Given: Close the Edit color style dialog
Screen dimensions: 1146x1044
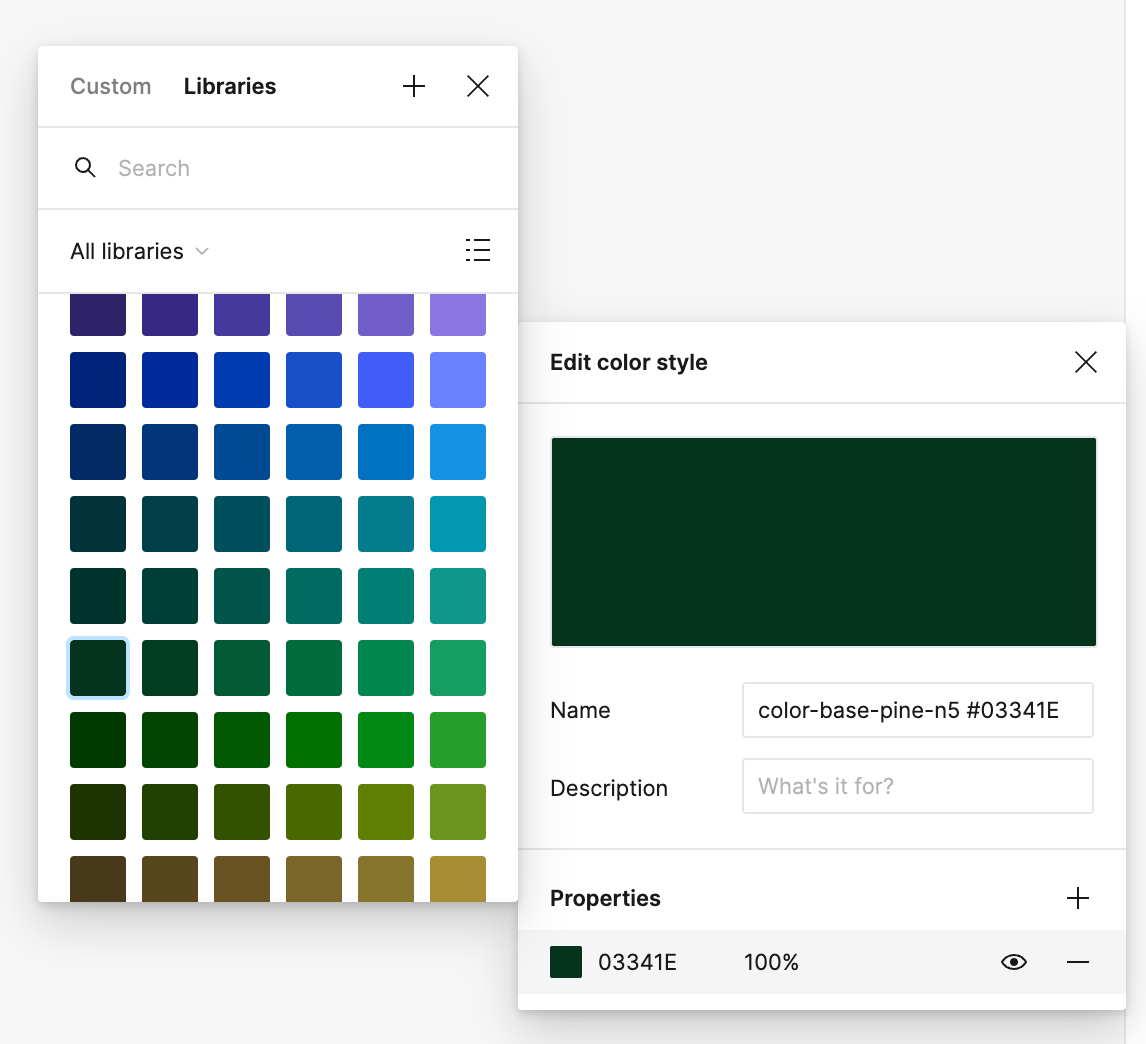Looking at the screenshot, I should tap(1086, 362).
